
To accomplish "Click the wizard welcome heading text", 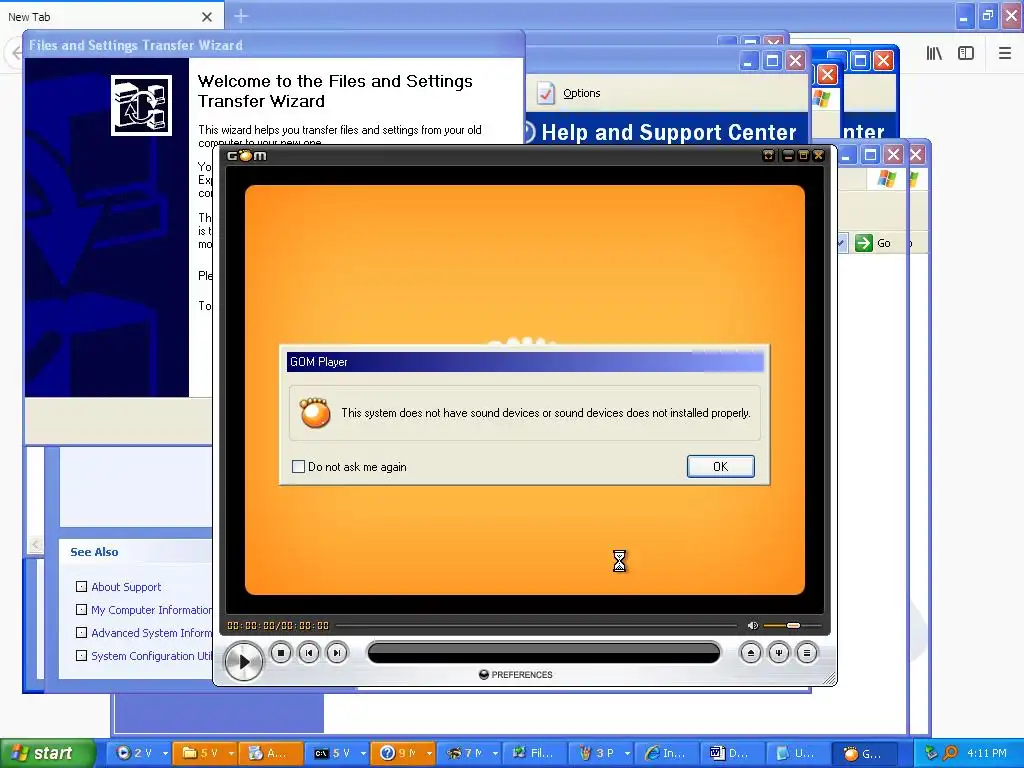I will pos(335,91).
